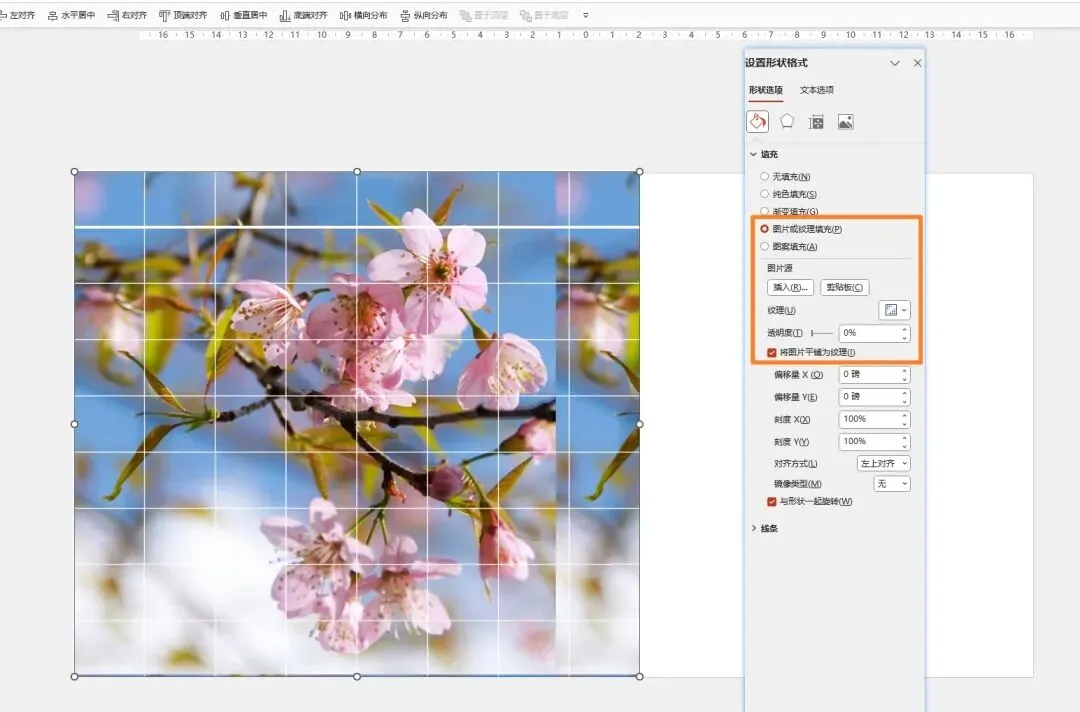This screenshot has width=1080, height=712.
Task: Click the greyed 置于底层 send-to-back icon
Action: [x=526, y=15]
